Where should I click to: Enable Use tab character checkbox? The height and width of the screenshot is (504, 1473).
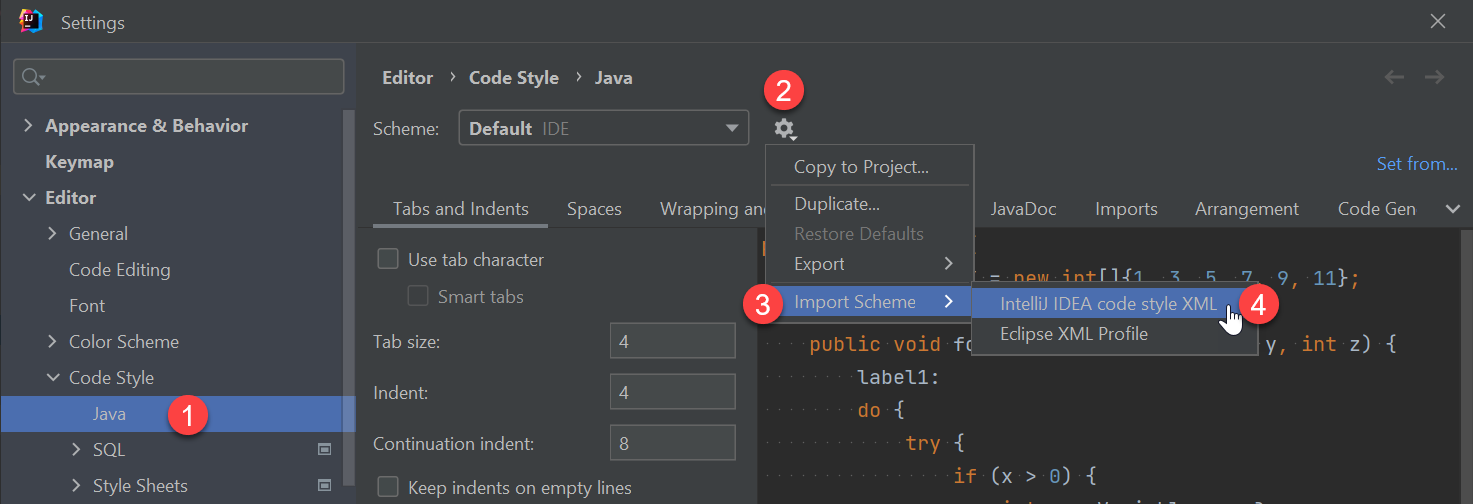(387, 260)
